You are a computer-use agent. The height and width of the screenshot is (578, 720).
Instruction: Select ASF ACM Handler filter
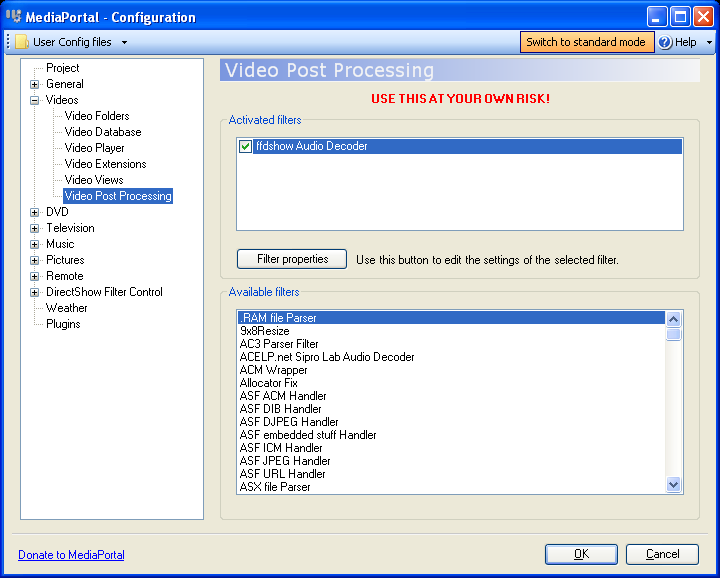pyautogui.click(x=451, y=396)
